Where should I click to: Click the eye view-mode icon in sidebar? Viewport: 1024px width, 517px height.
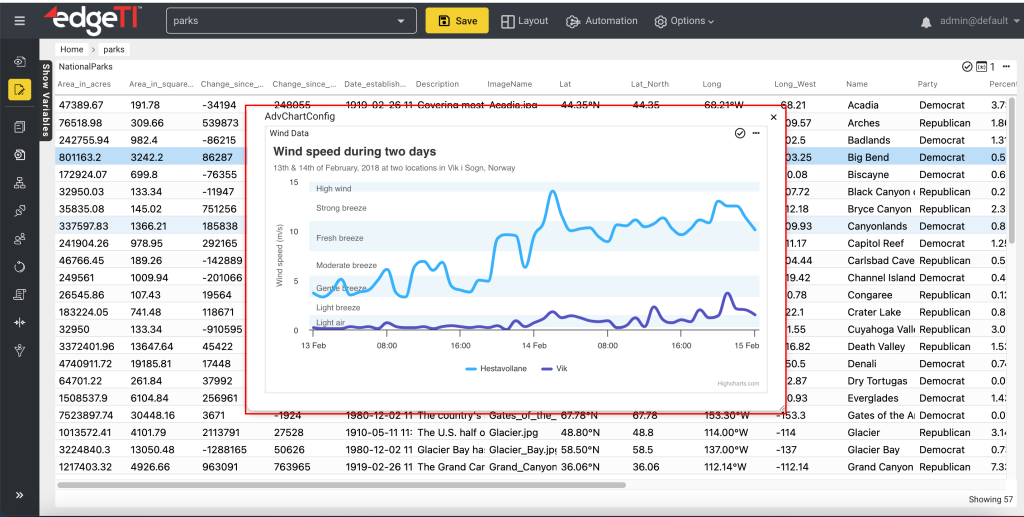click(x=19, y=62)
